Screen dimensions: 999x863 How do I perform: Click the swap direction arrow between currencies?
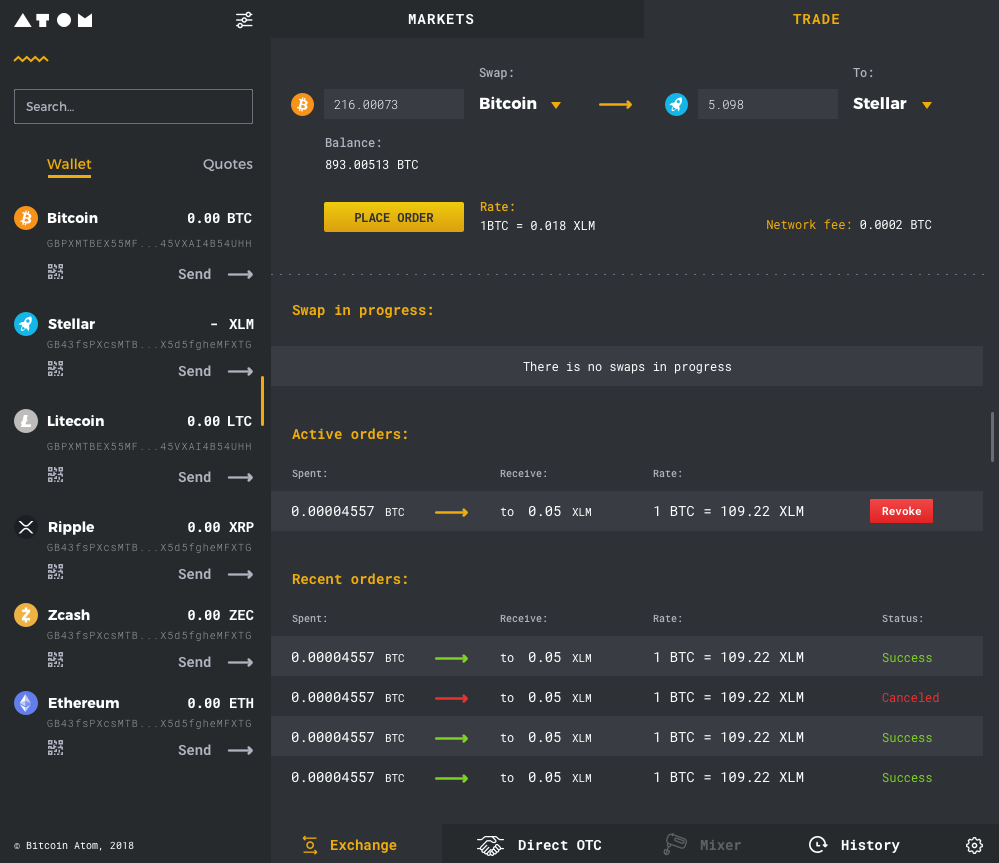[x=615, y=104]
